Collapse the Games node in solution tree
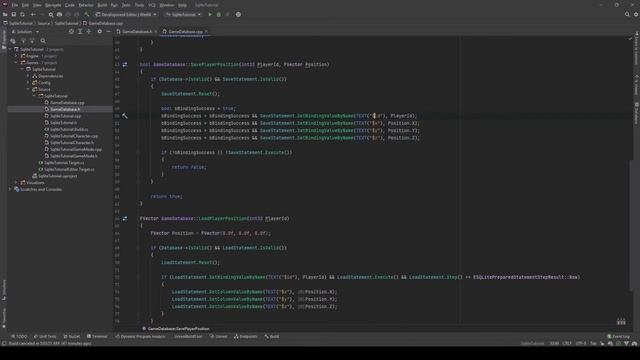This screenshot has width=640, height=360. click(16, 63)
